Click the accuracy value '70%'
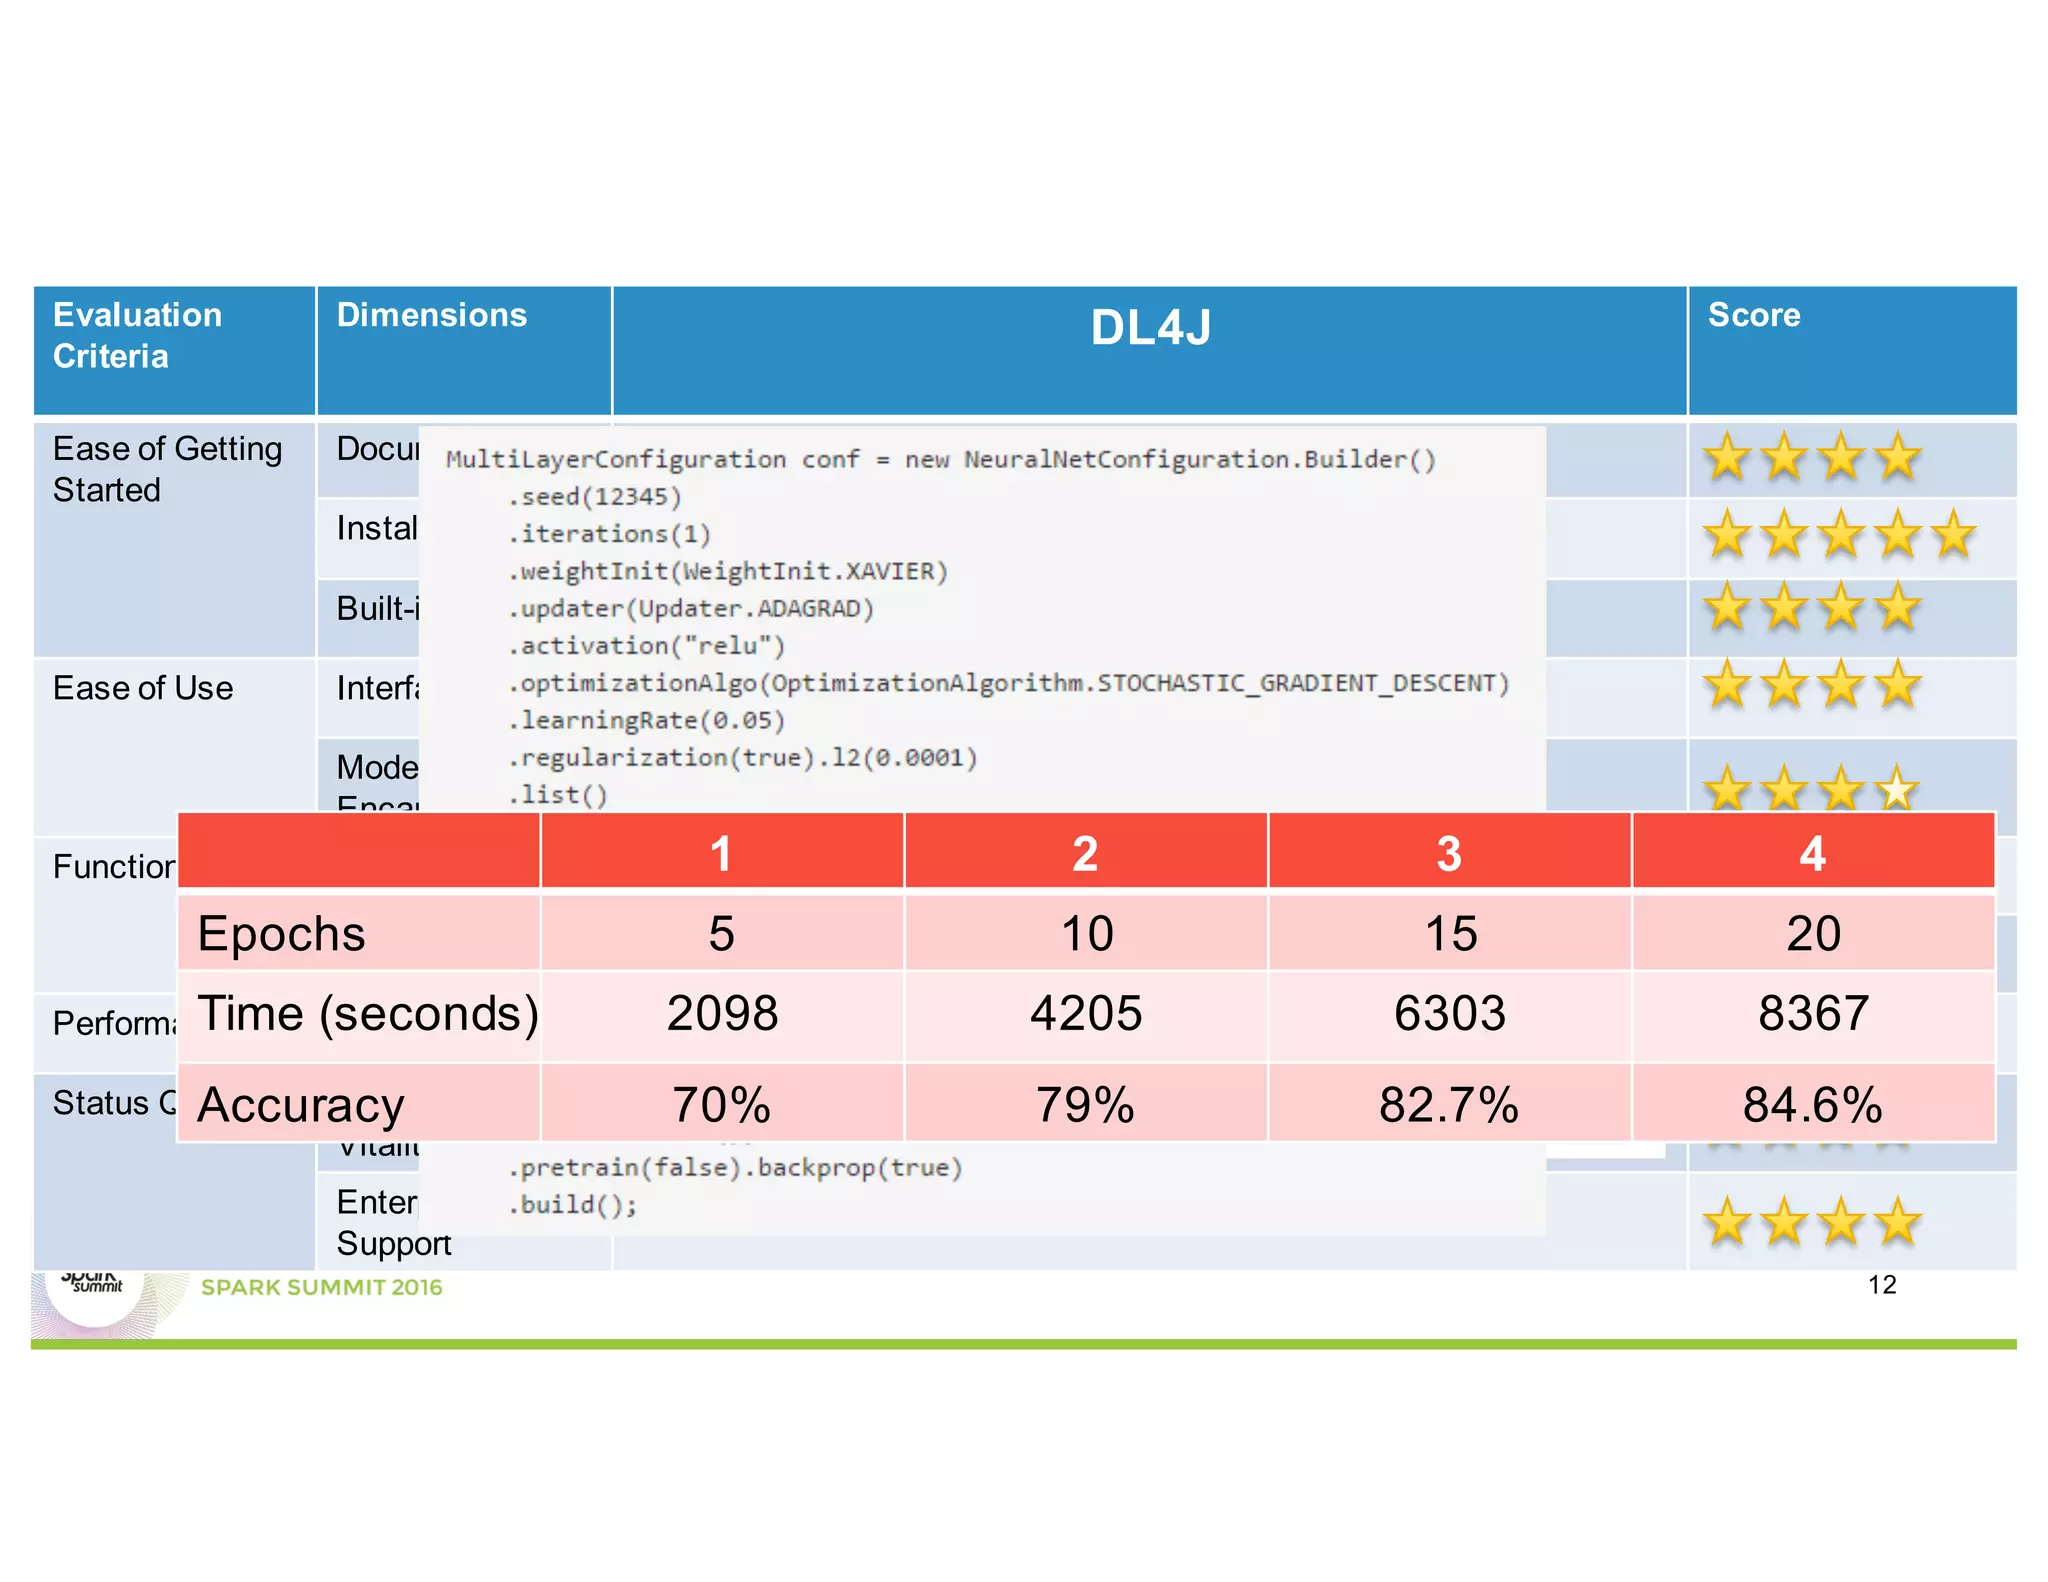The width and height of the screenshot is (2048, 1582). 722,1103
